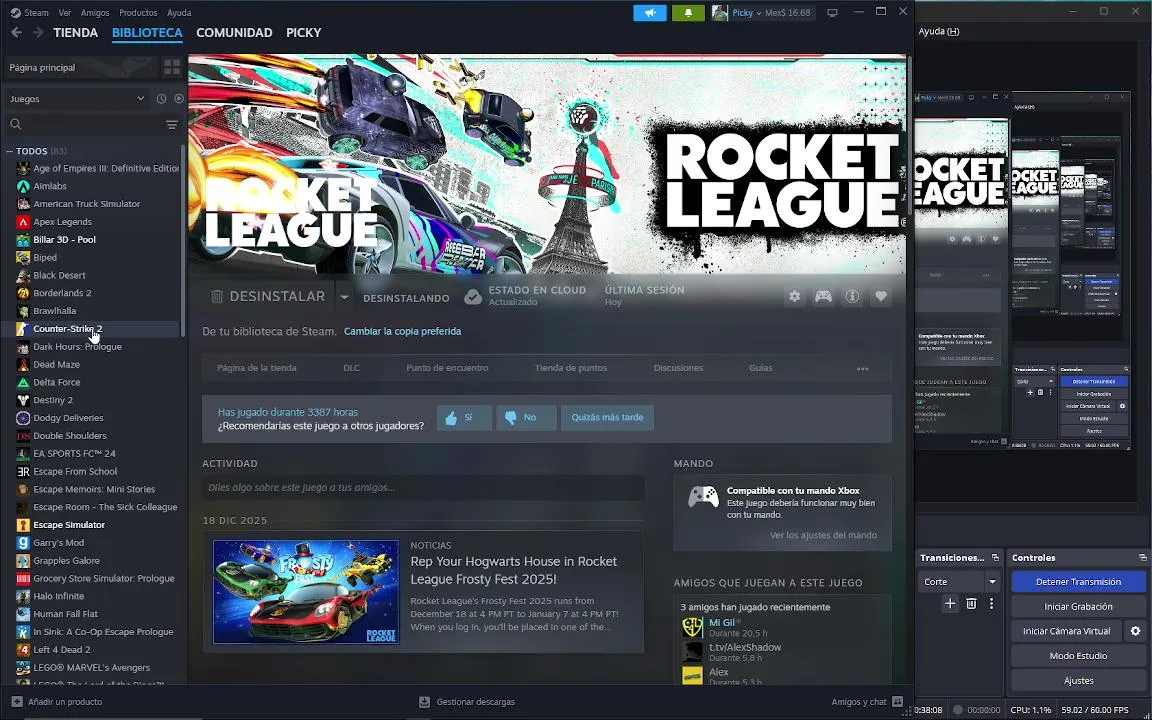This screenshot has width=1152, height=720.
Task: Add Rocket League to favorites heart
Action: point(881,296)
